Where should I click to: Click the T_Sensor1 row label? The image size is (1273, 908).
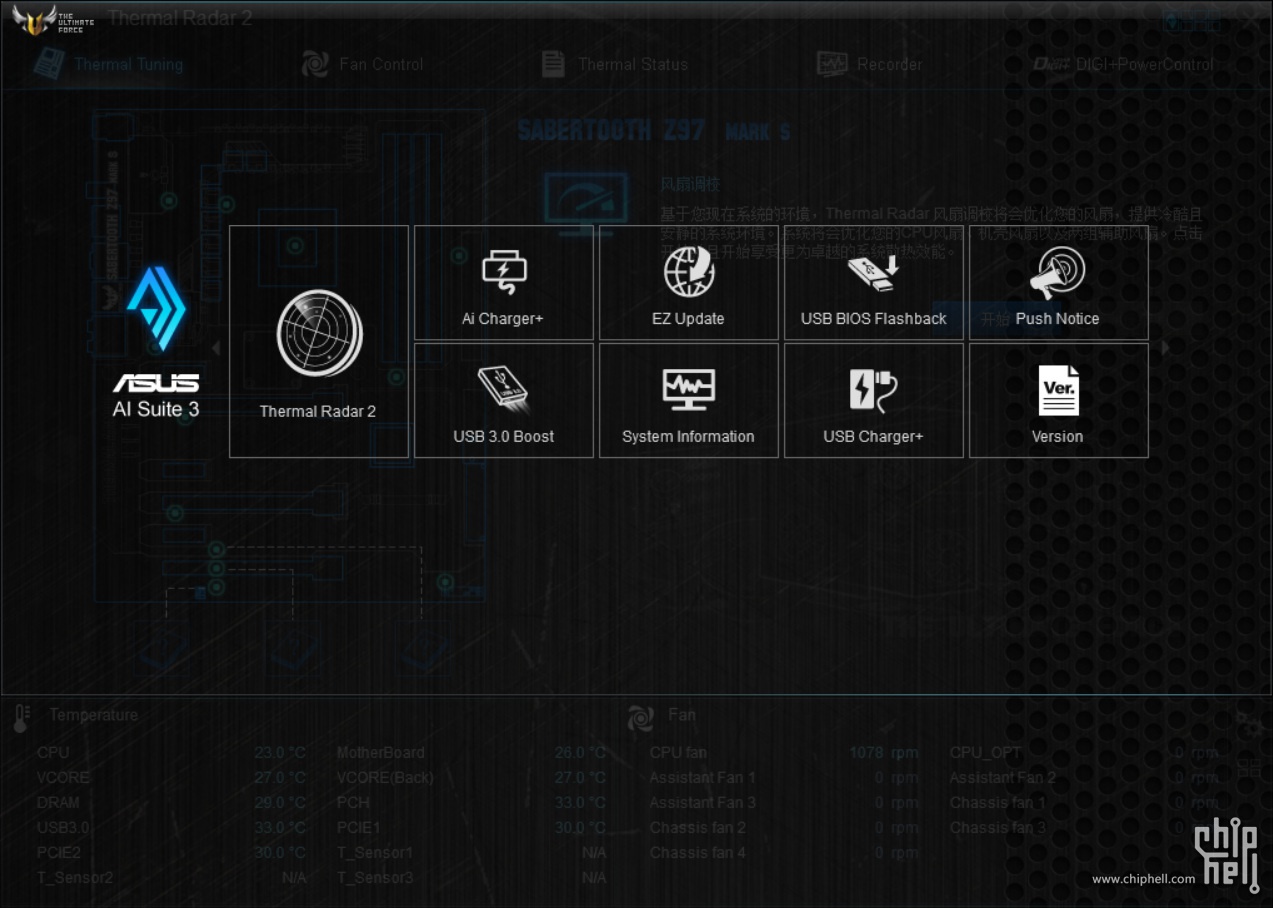point(375,852)
